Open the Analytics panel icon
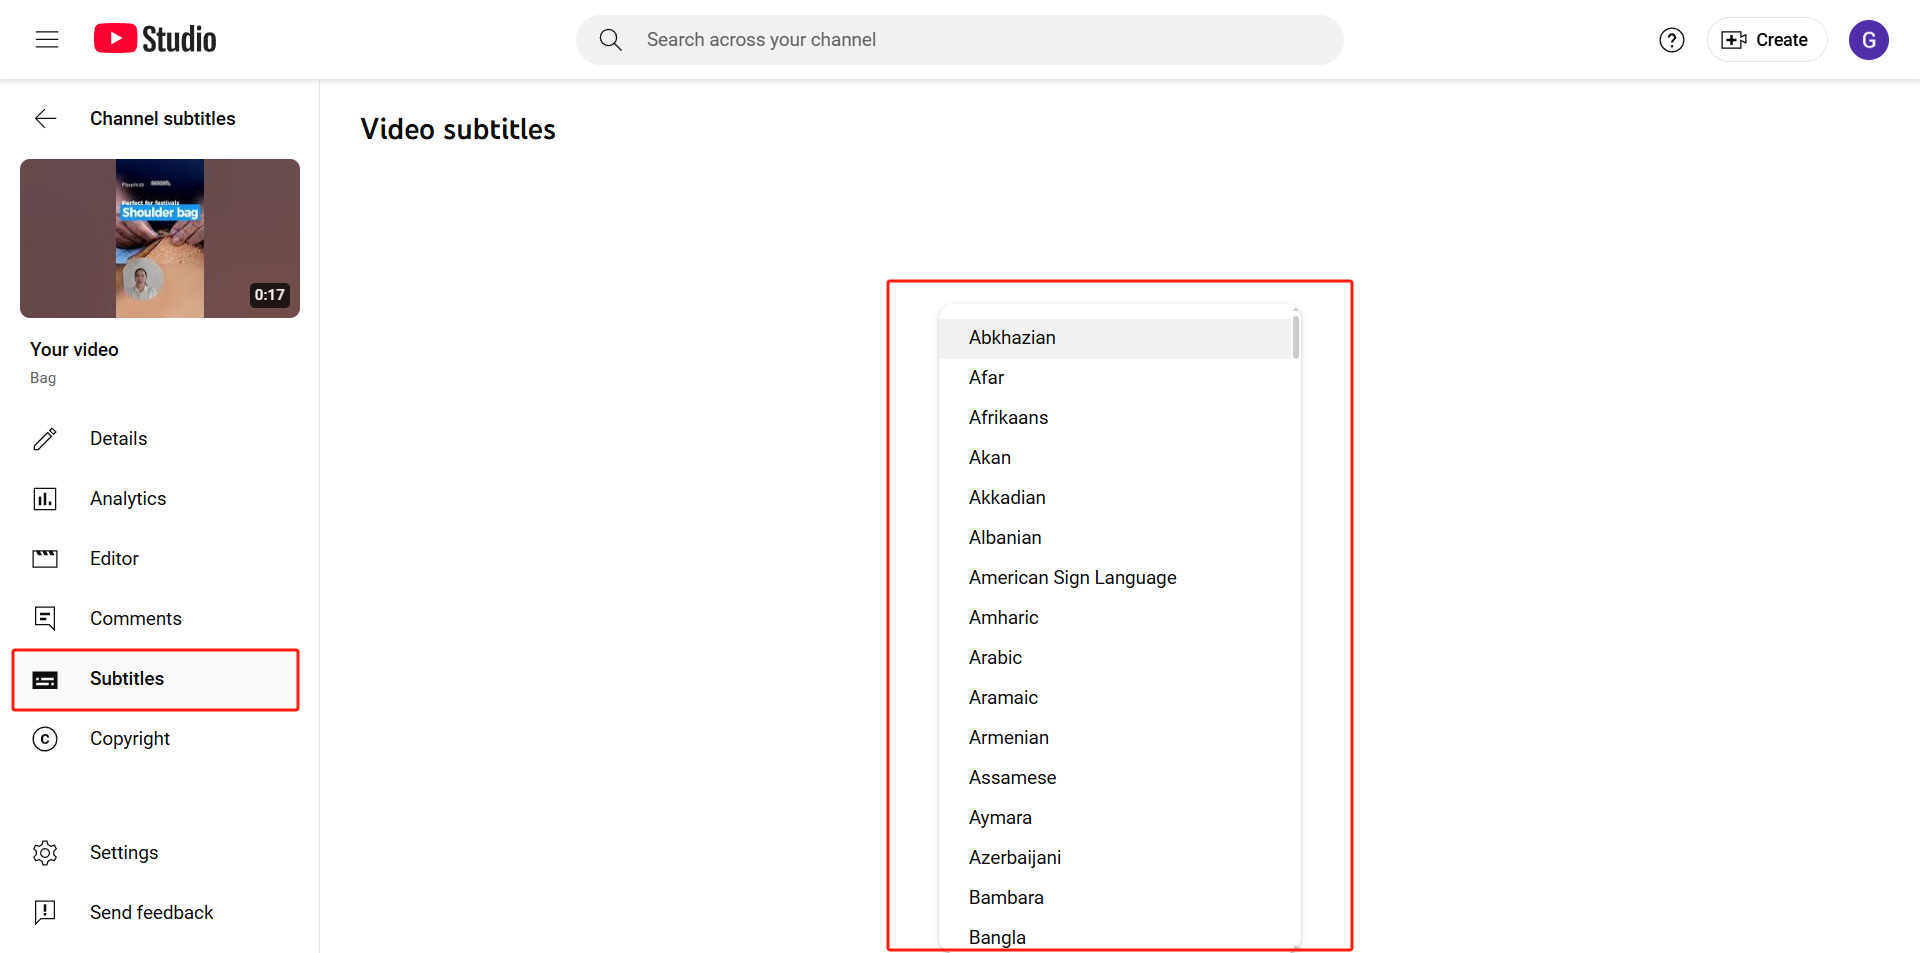Screen dimensions: 1920x953 (45, 498)
